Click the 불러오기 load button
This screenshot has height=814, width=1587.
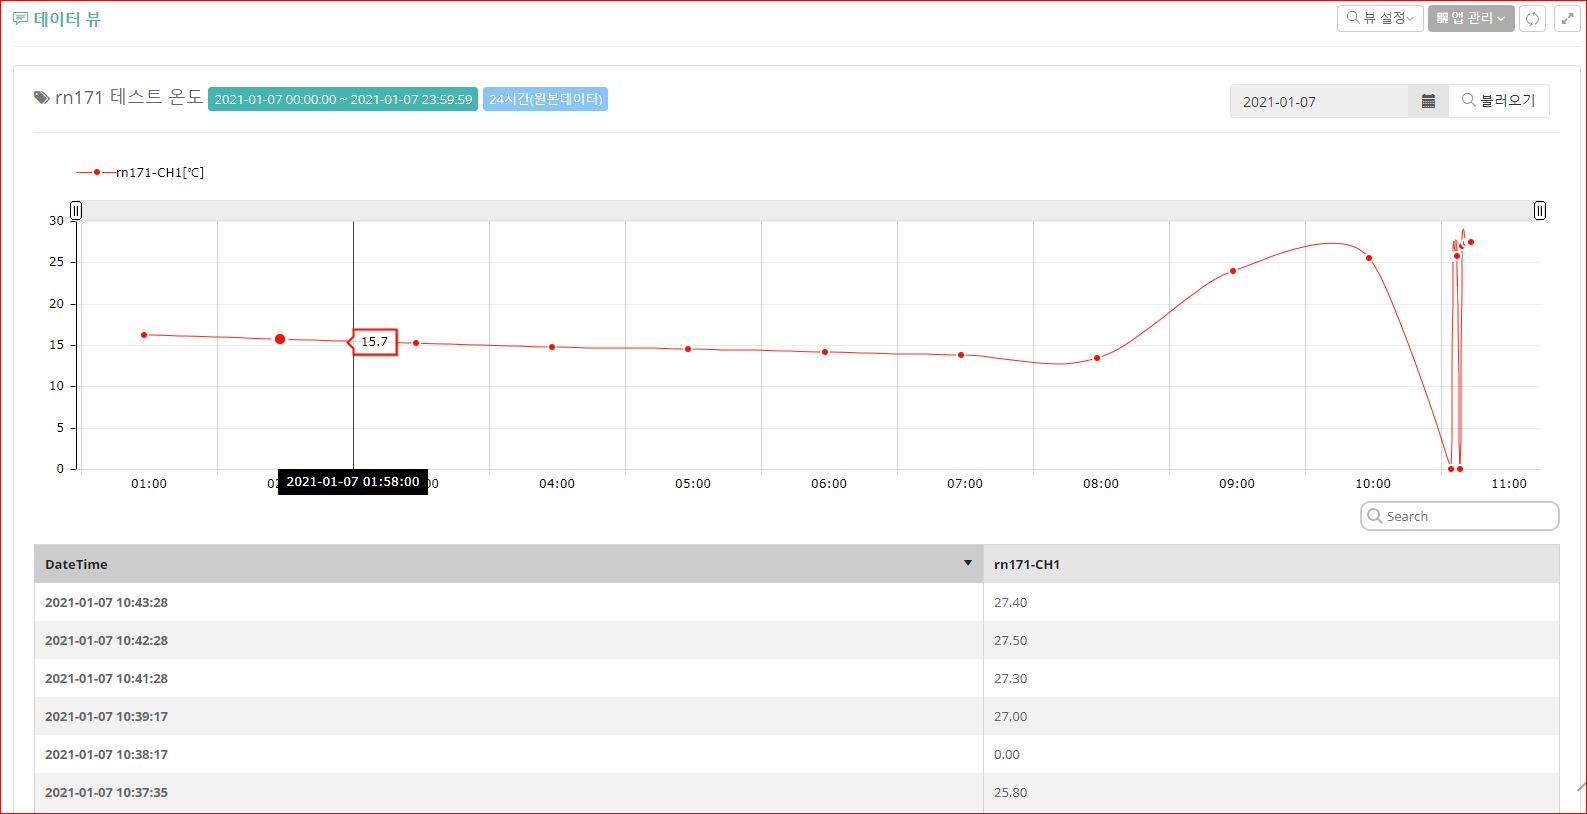pyautogui.click(x=1499, y=101)
